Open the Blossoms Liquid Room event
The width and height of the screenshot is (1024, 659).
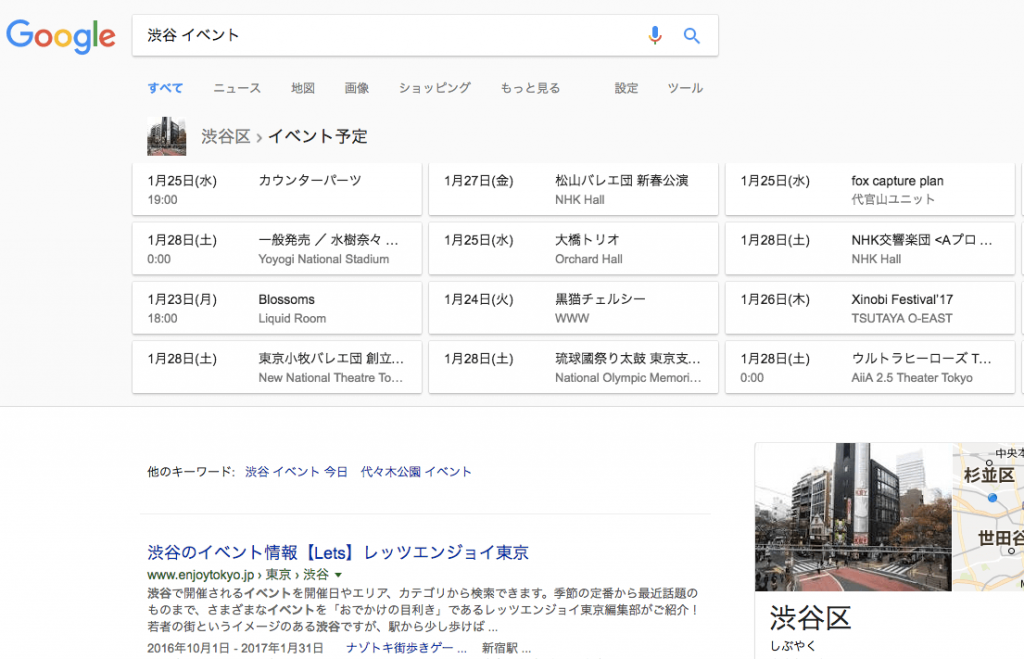[x=277, y=308]
